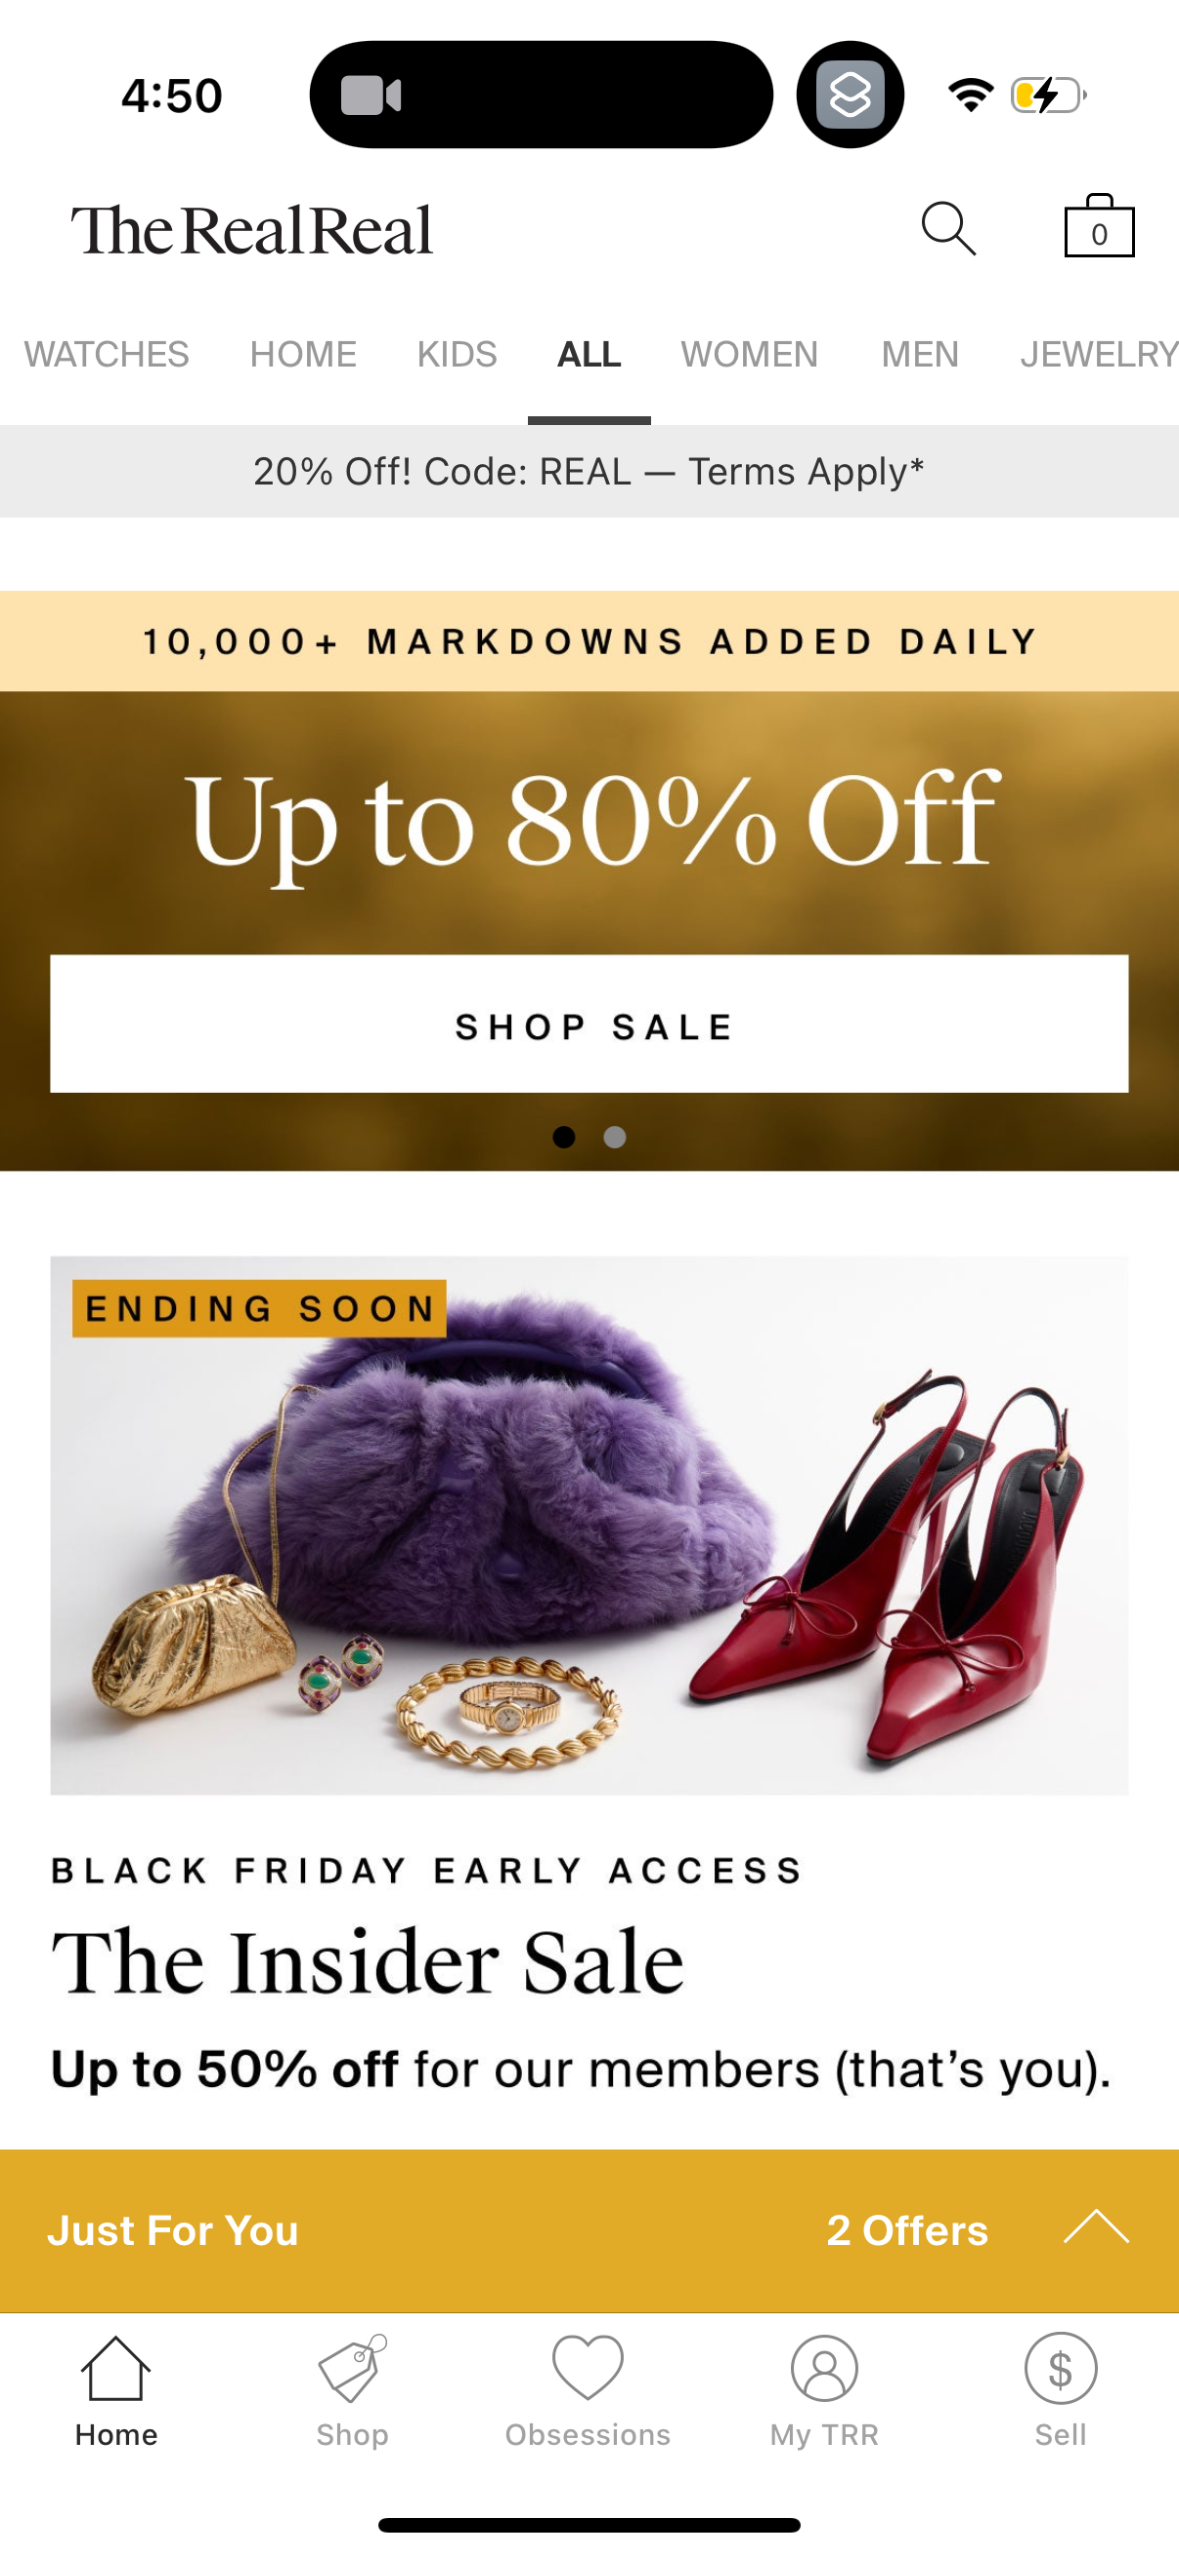Tap the Shortcuts icon in status bar
Image resolution: width=1179 pixels, height=2556 pixels.
[850, 95]
